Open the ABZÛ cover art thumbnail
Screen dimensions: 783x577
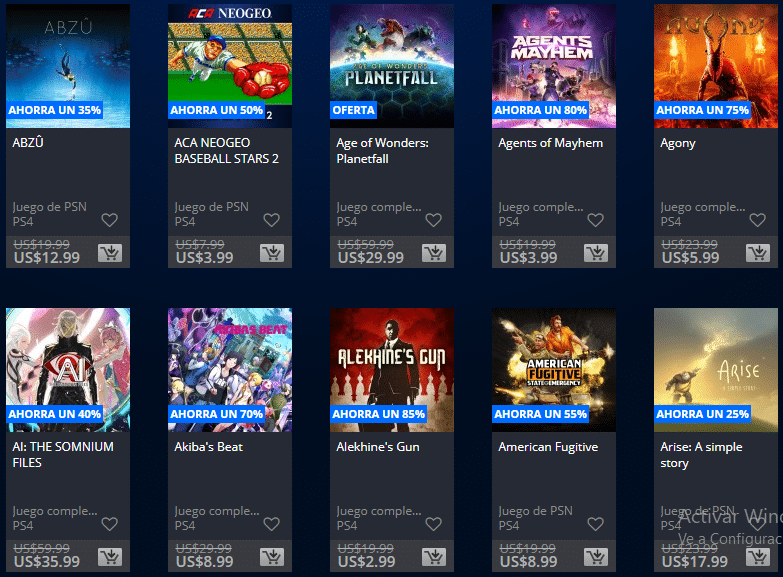pyautogui.click(x=68, y=66)
